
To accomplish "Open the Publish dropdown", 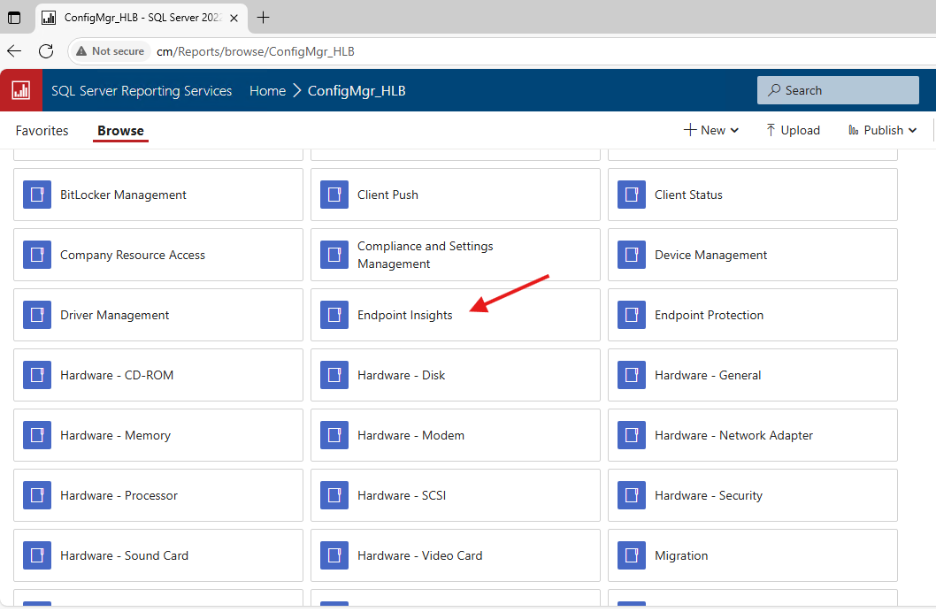I will pos(881,129).
